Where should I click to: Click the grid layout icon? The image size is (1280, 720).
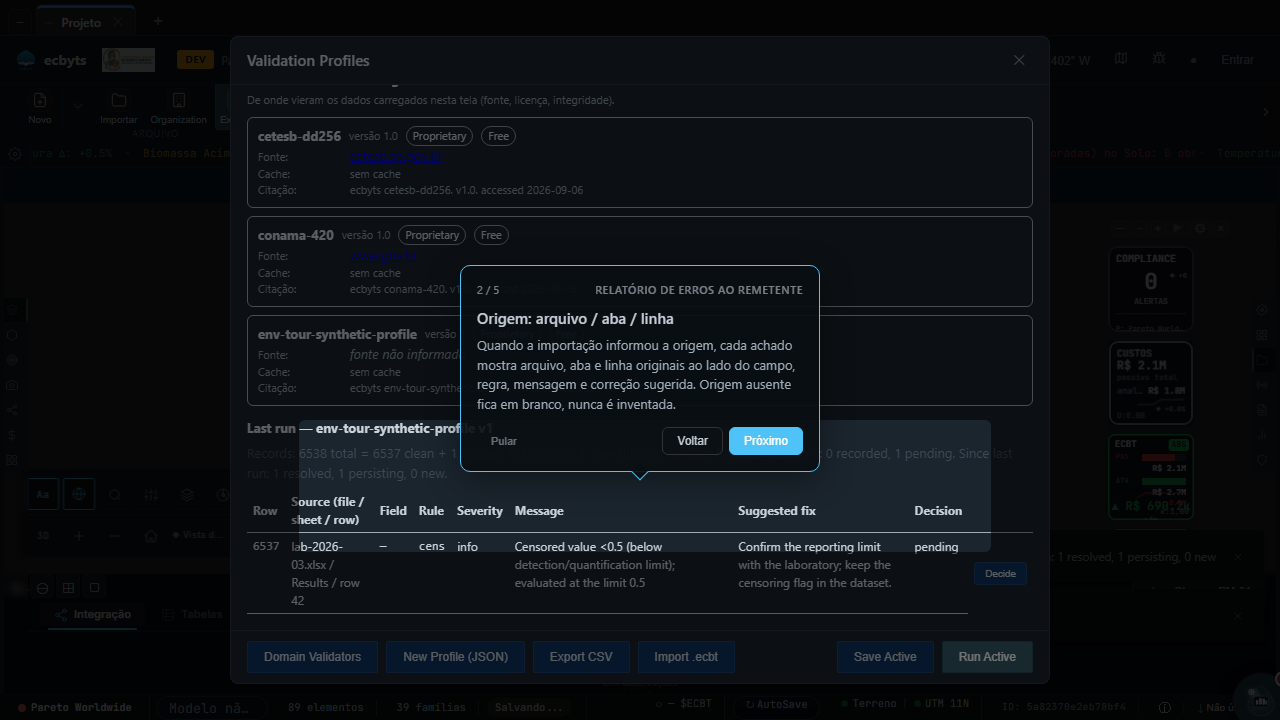pyautogui.click(x=69, y=588)
